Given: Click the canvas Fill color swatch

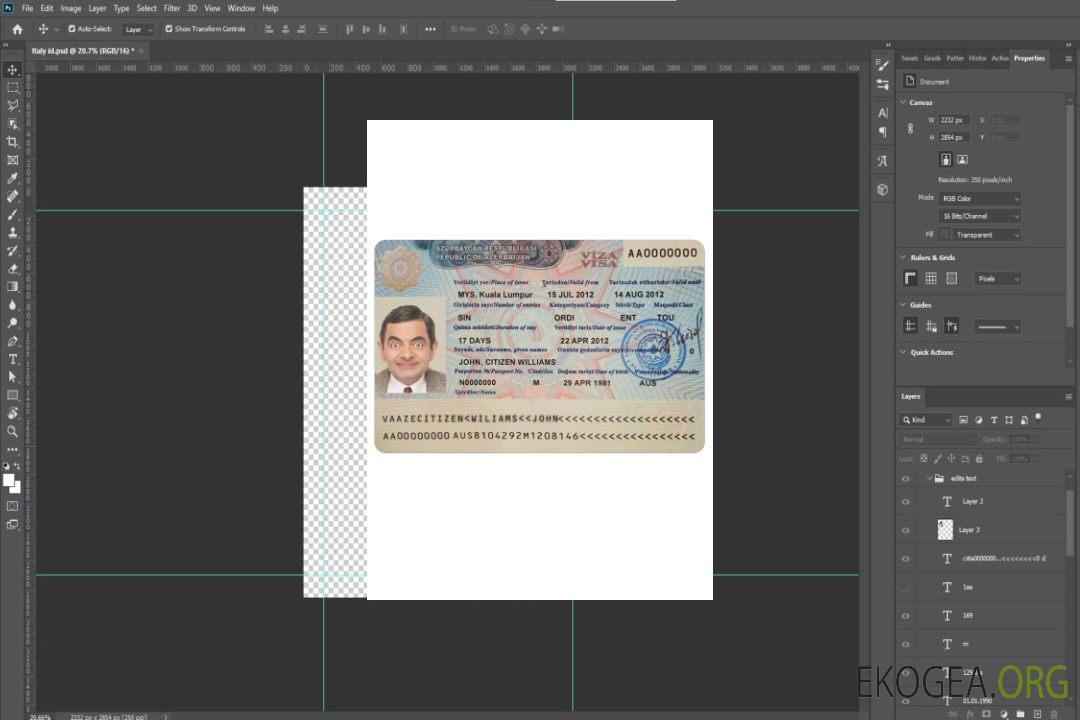Looking at the screenshot, I should point(944,235).
